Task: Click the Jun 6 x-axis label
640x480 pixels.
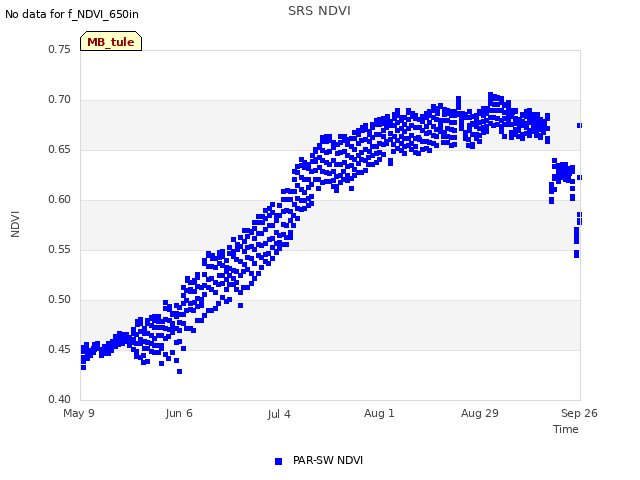Action: click(x=179, y=413)
